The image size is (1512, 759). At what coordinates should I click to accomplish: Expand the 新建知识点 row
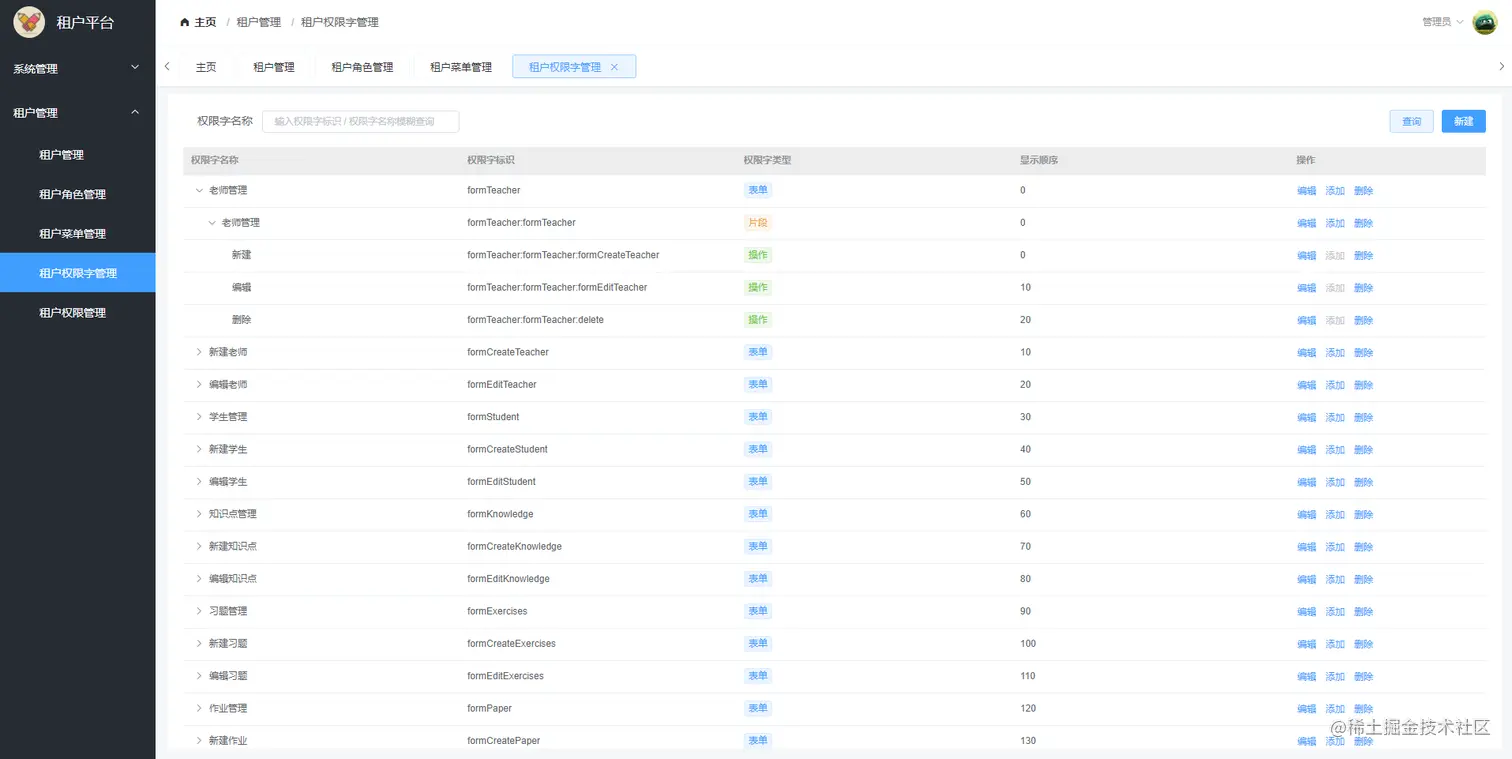coord(199,546)
